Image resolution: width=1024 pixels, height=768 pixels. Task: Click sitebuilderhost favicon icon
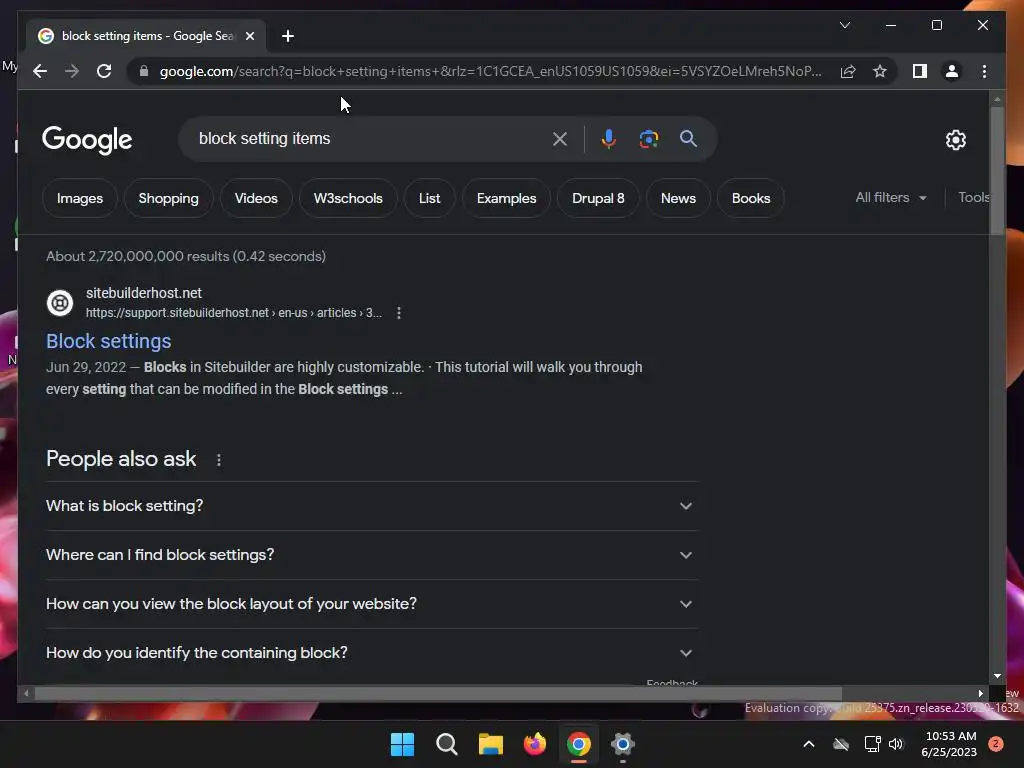pyautogui.click(x=60, y=302)
